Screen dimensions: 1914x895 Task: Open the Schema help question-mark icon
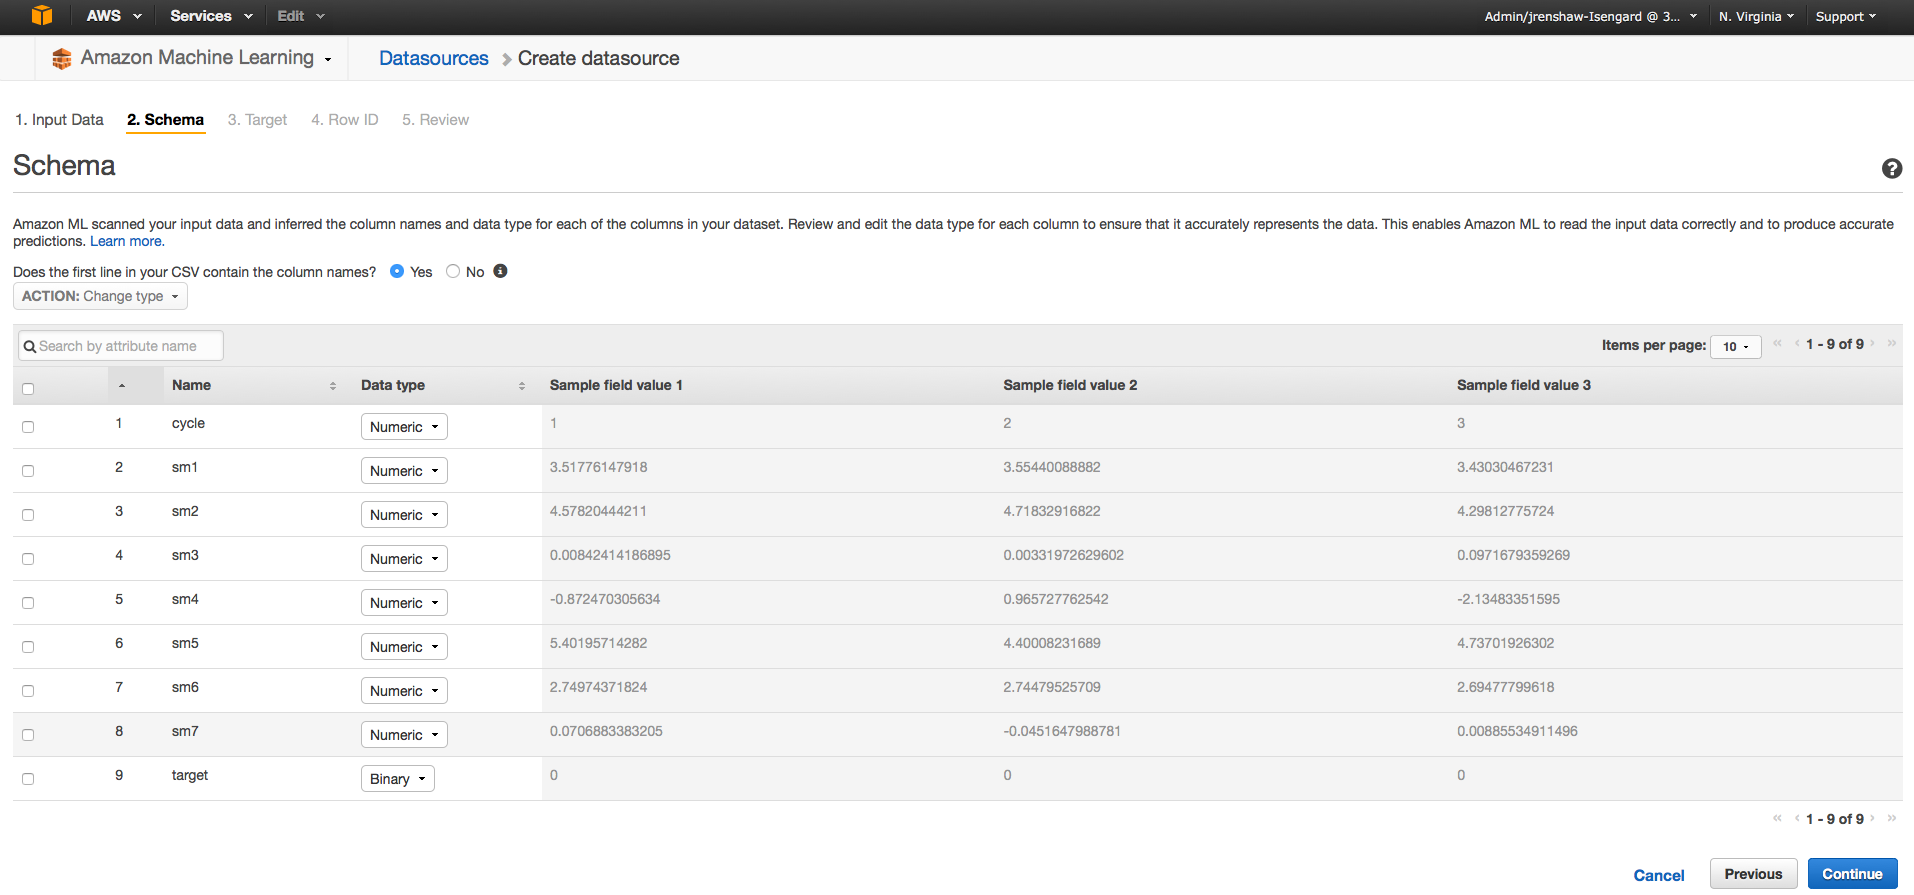[x=1891, y=168]
